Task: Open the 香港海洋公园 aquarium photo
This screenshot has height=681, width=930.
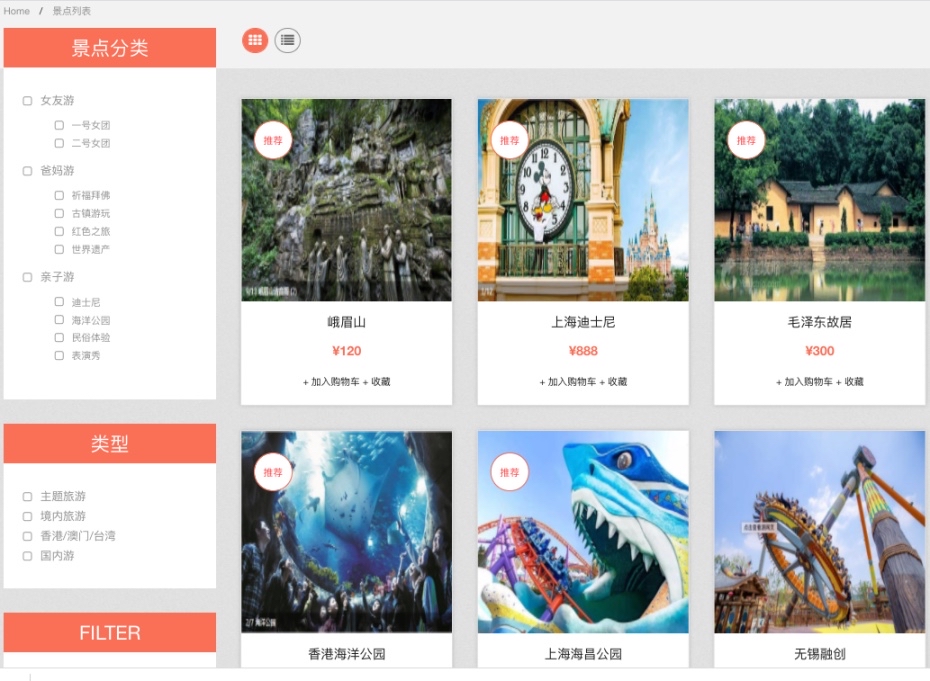Action: (x=346, y=532)
